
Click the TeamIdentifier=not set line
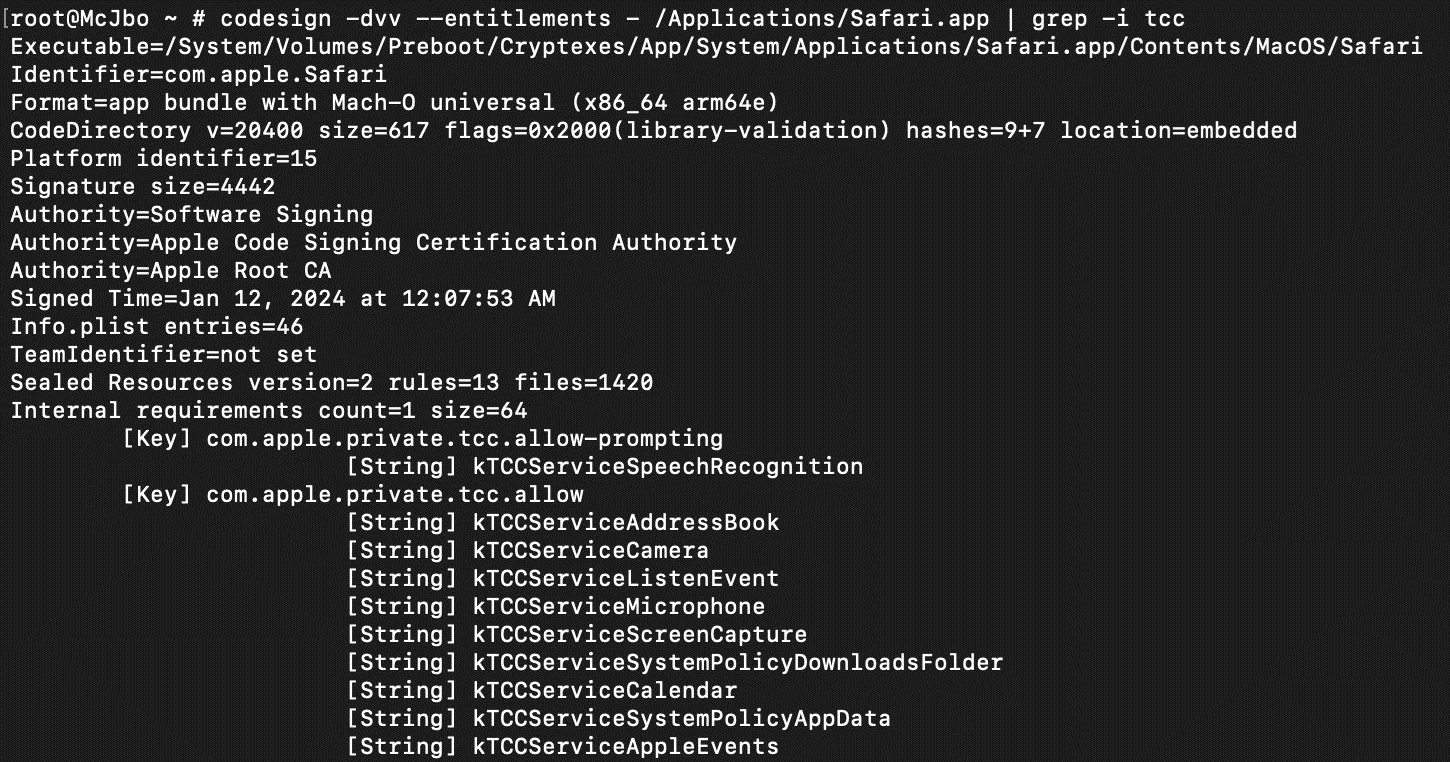[163, 355]
